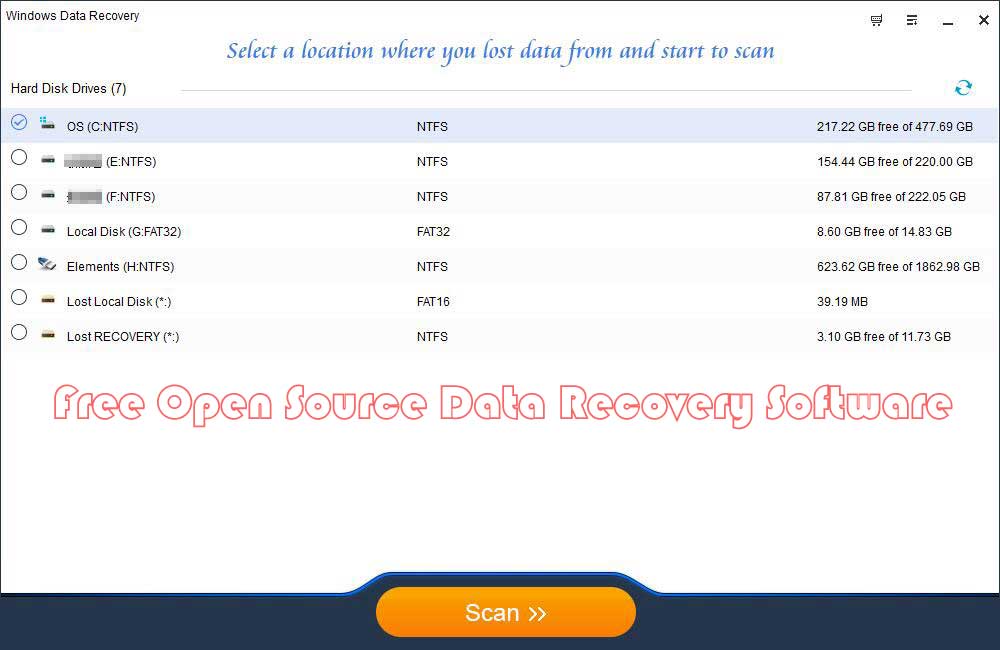
Task: Open the options list icon in title bar
Action: (911, 20)
